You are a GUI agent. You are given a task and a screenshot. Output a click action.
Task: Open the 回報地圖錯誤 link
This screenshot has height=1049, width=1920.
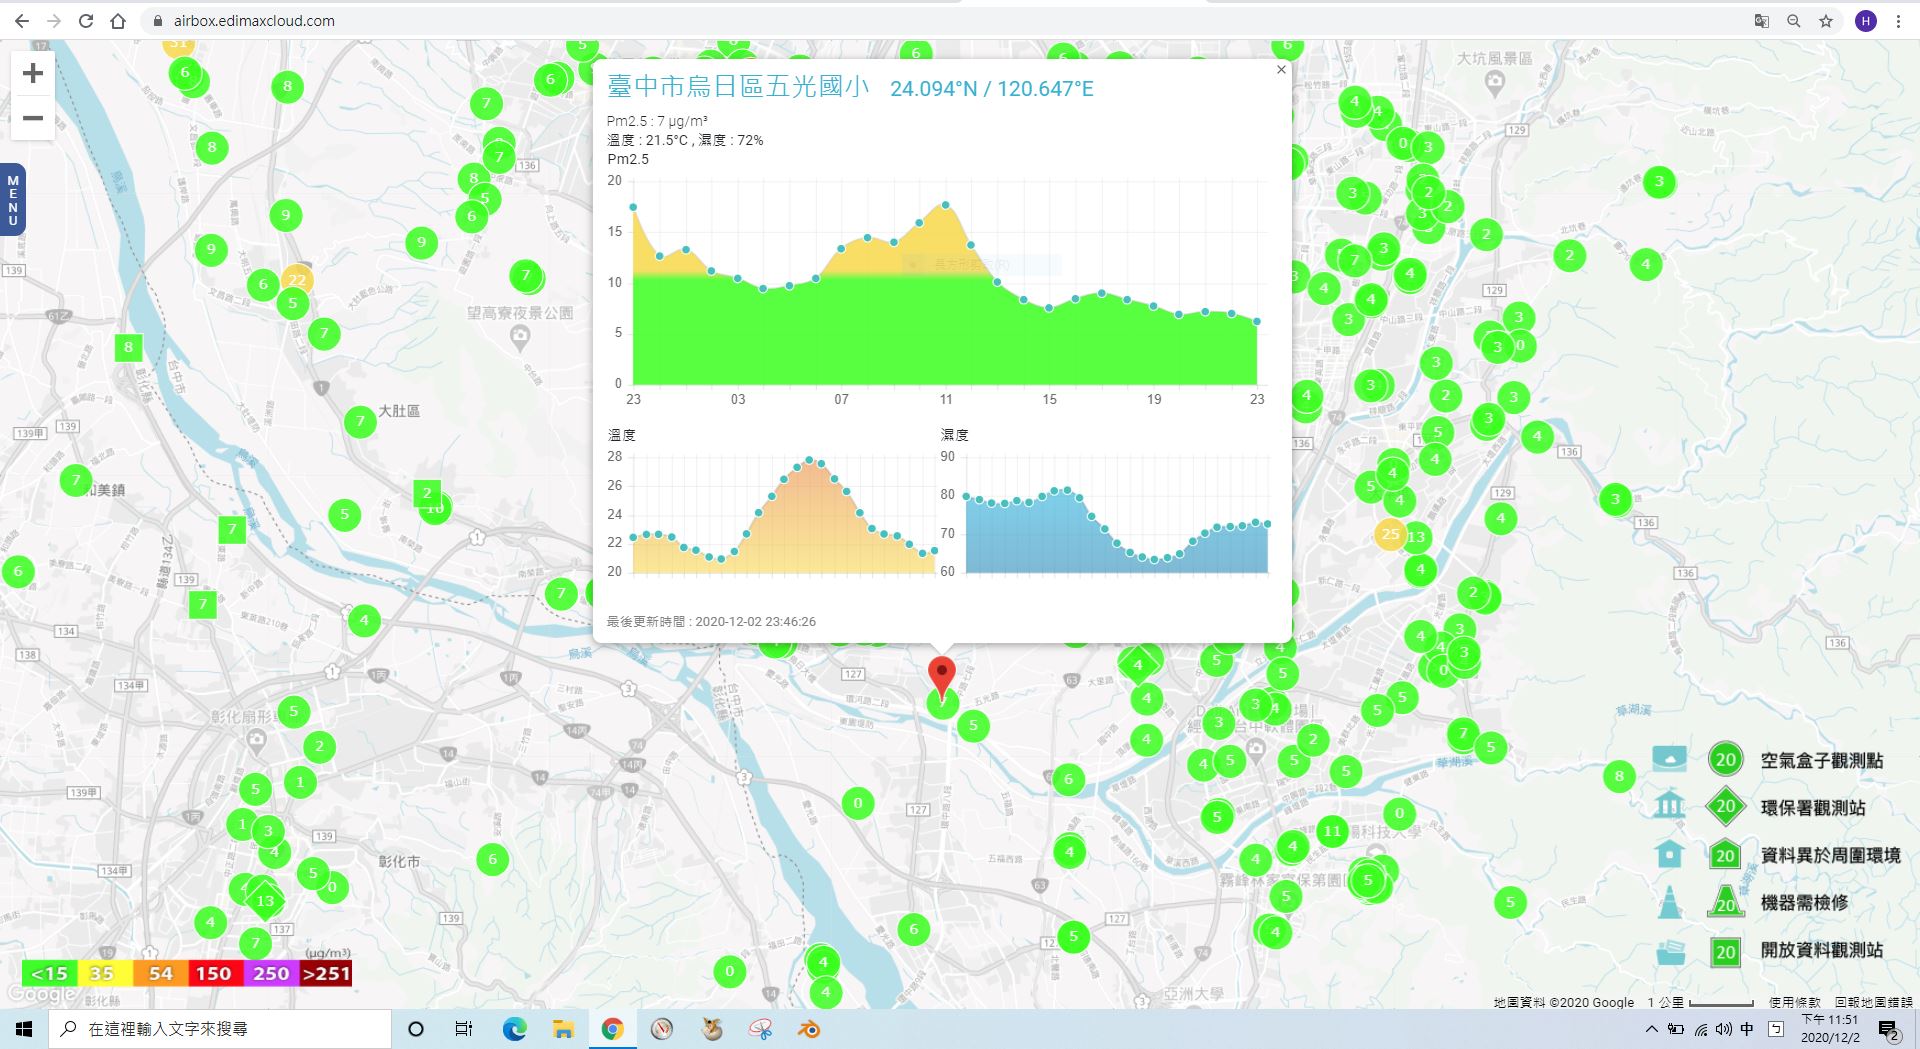(x=1873, y=1002)
